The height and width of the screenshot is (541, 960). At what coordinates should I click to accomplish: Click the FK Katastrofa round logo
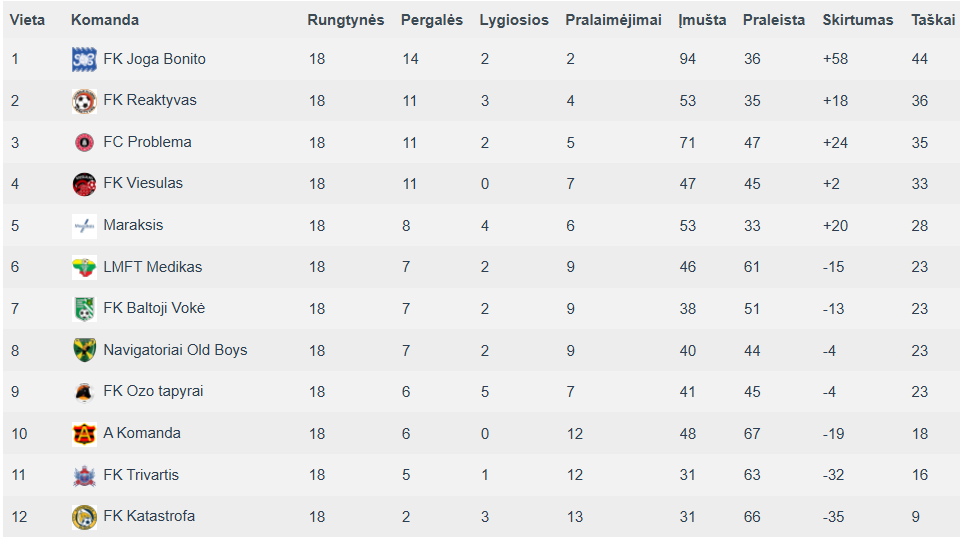84,517
